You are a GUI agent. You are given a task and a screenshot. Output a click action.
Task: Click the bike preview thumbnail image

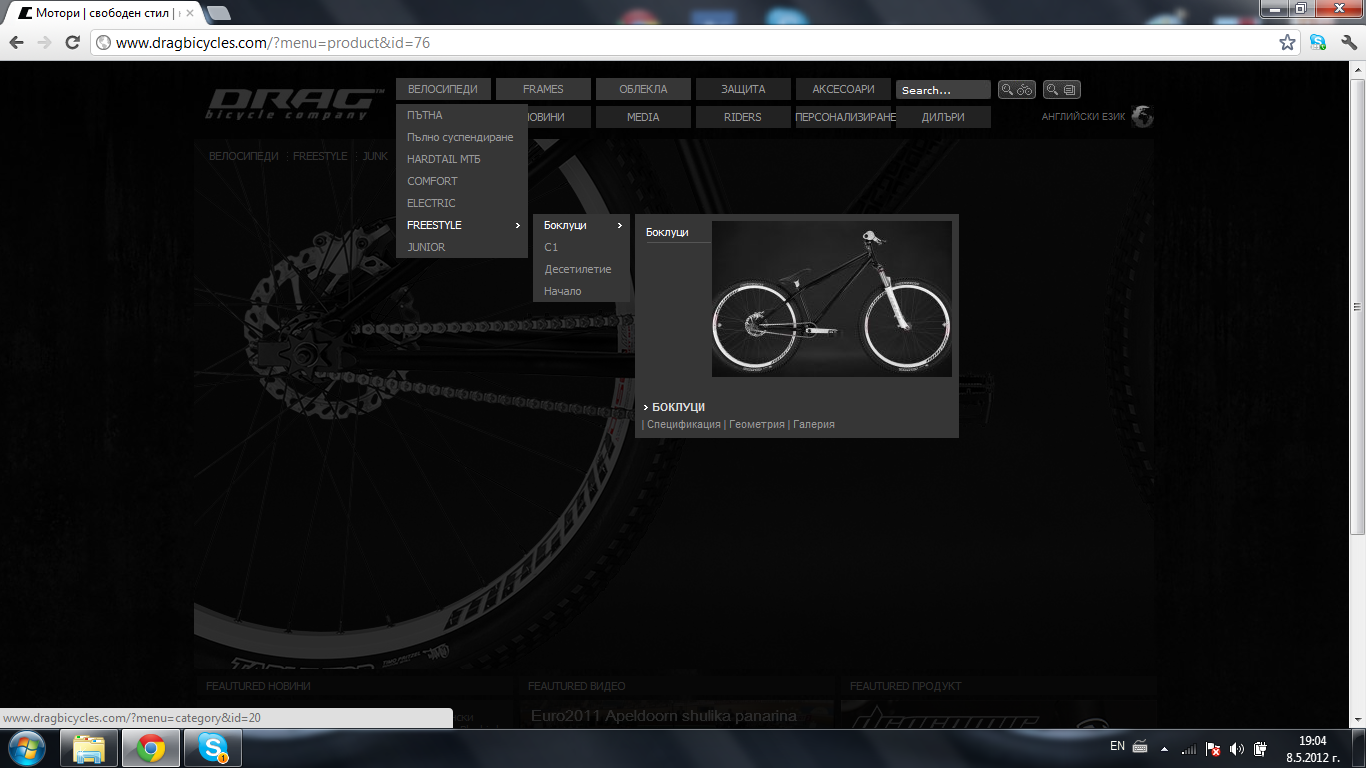point(831,299)
